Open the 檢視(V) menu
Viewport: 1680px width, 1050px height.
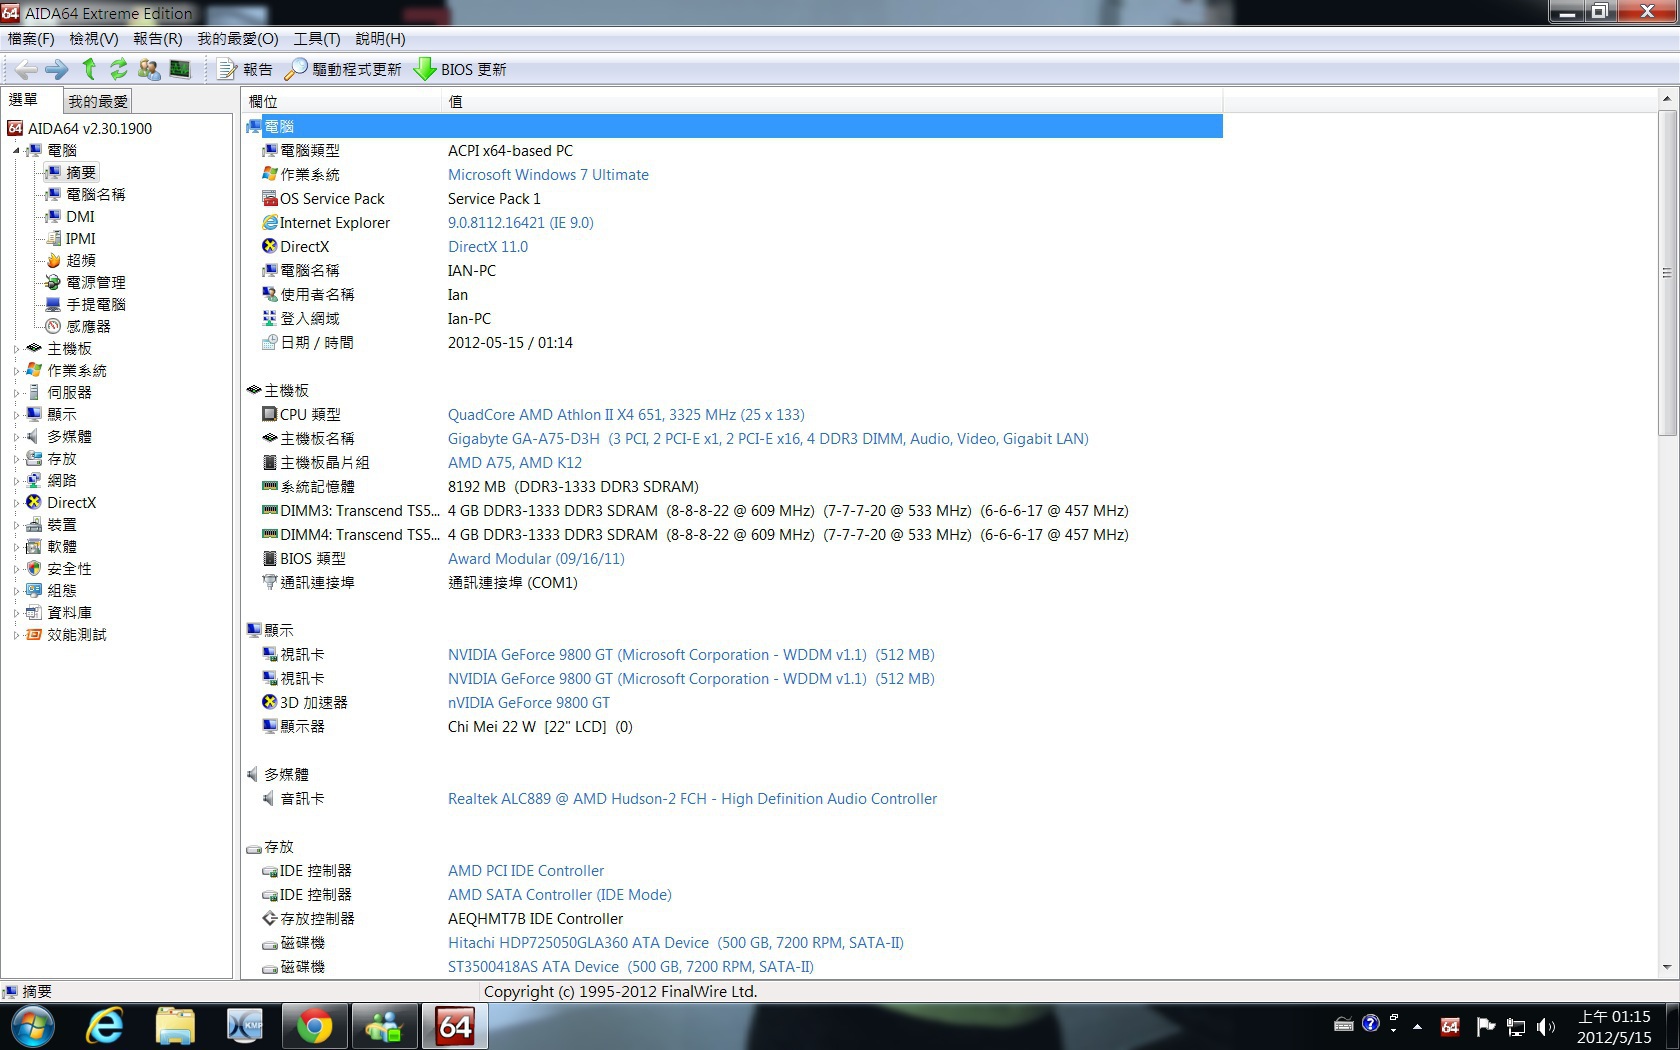tap(94, 39)
